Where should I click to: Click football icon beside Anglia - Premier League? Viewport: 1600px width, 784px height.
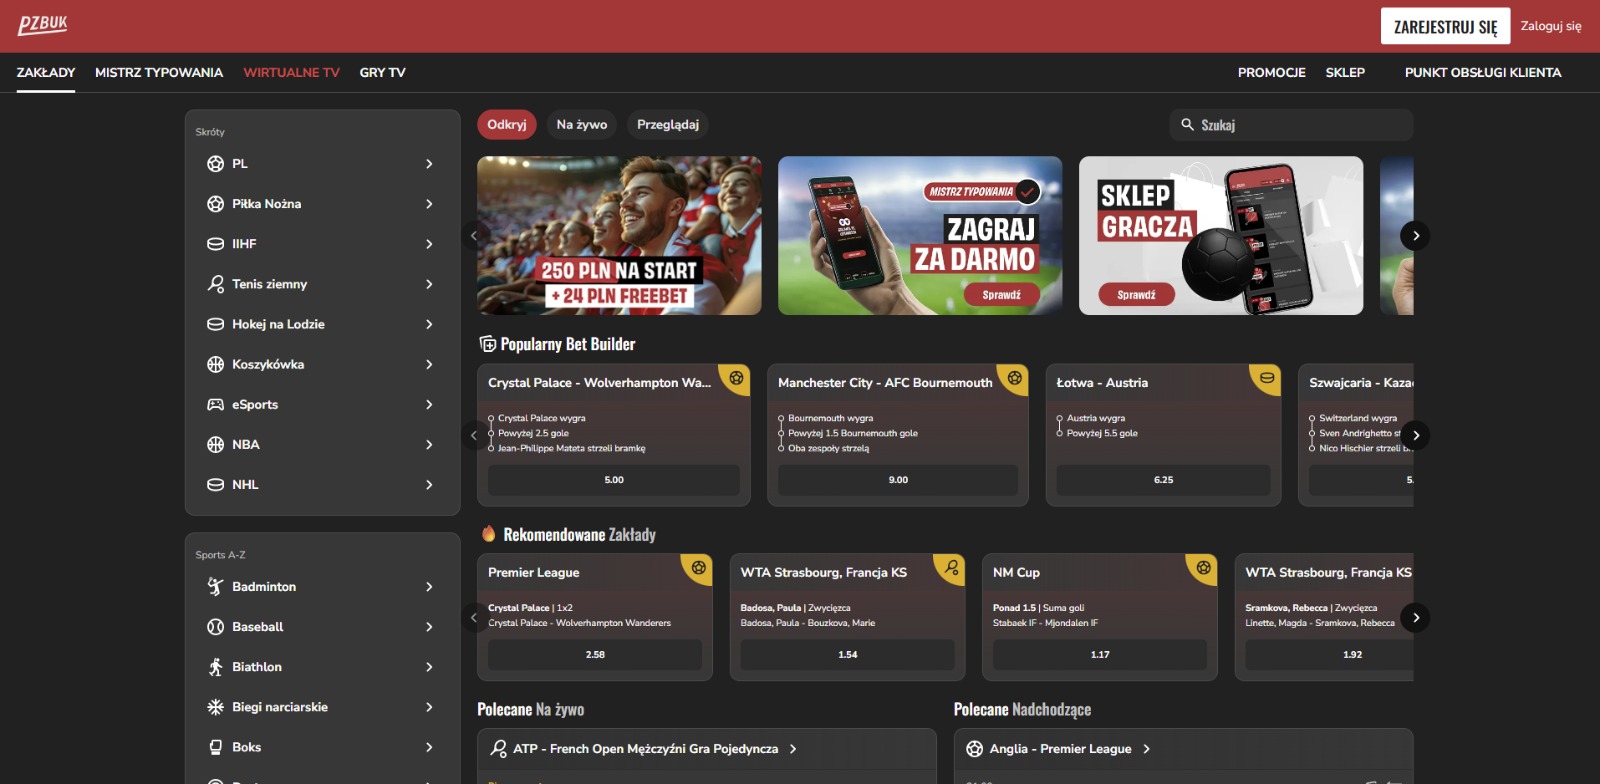pyautogui.click(x=974, y=749)
